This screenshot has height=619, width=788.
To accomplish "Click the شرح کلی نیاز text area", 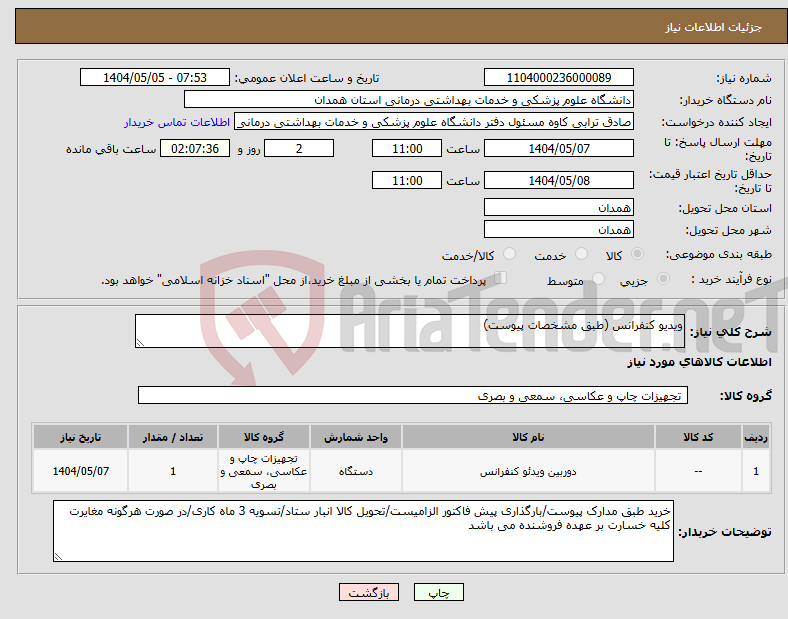I will (410, 331).
